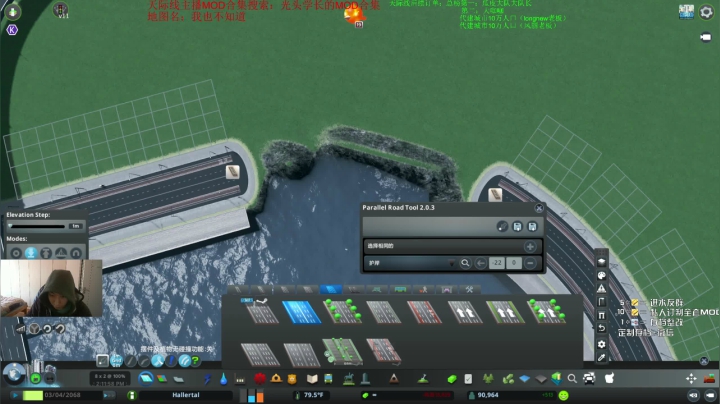The width and height of the screenshot is (720, 404).
Task: Open the garbage and industry menu
Action: [240, 379]
